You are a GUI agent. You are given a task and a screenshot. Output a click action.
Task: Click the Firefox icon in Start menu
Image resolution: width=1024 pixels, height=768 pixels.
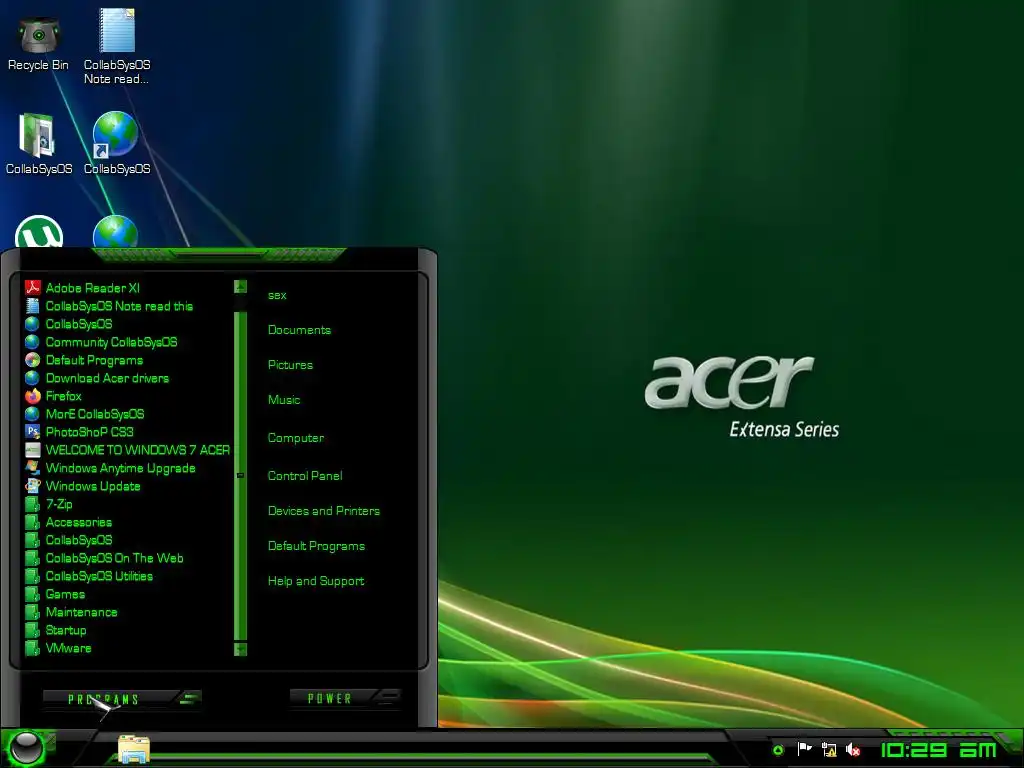[x=33, y=396]
